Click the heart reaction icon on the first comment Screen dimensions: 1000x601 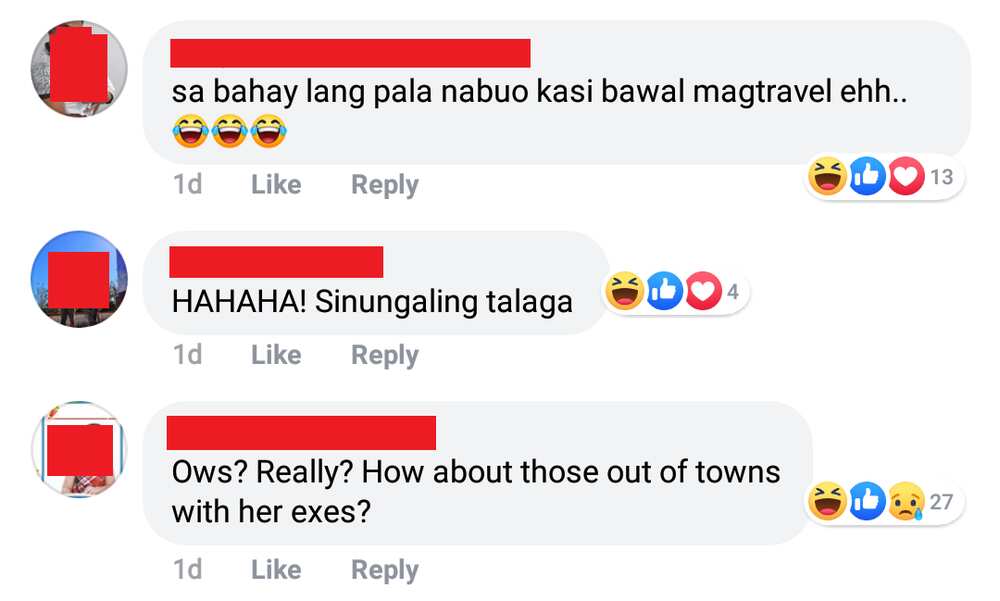pyautogui.click(x=906, y=175)
